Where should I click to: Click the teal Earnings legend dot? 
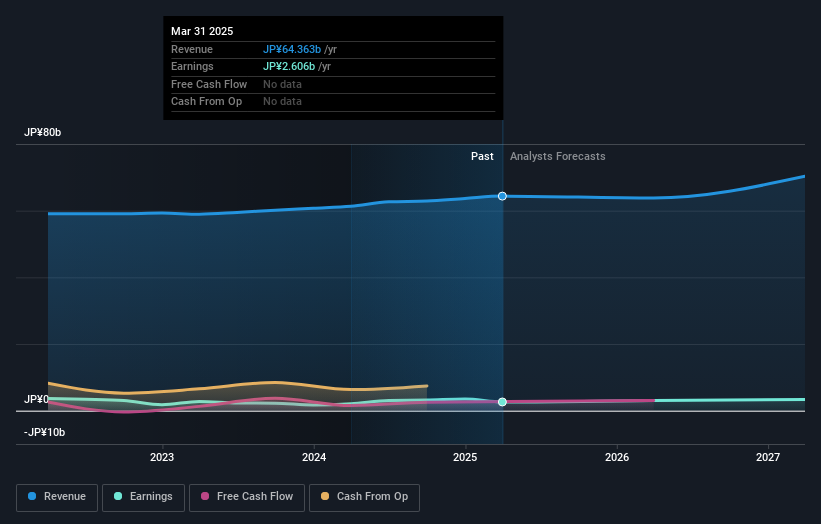(118, 496)
